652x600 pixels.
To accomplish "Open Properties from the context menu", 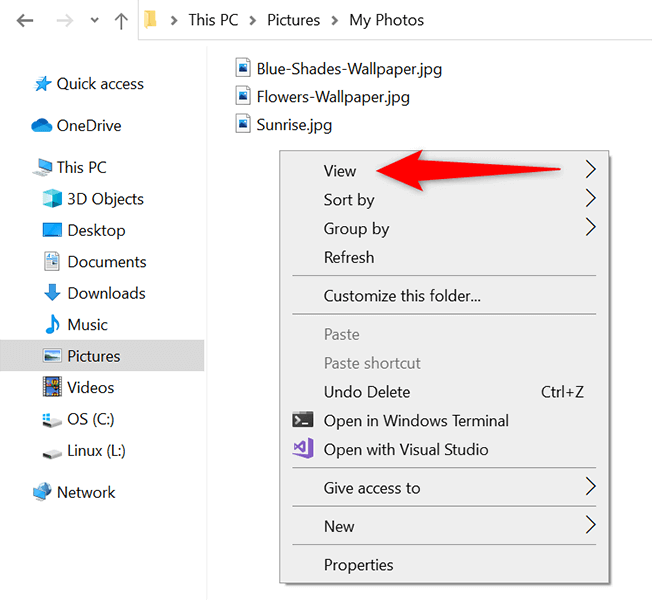I will tap(358, 565).
